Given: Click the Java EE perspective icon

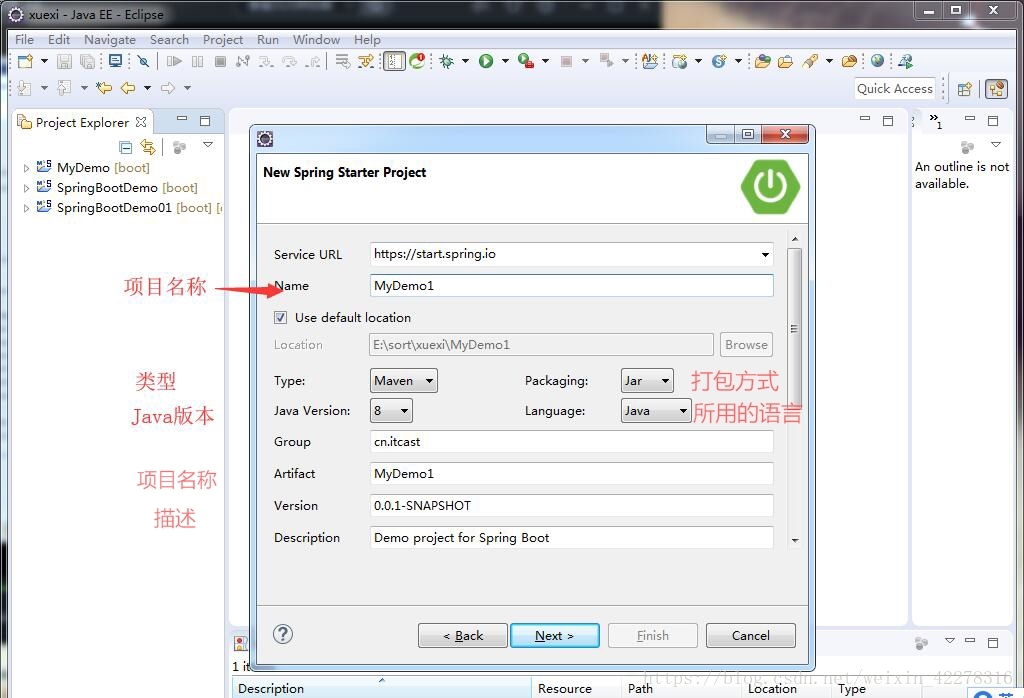Looking at the screenshot, I should tap(996, 89).
